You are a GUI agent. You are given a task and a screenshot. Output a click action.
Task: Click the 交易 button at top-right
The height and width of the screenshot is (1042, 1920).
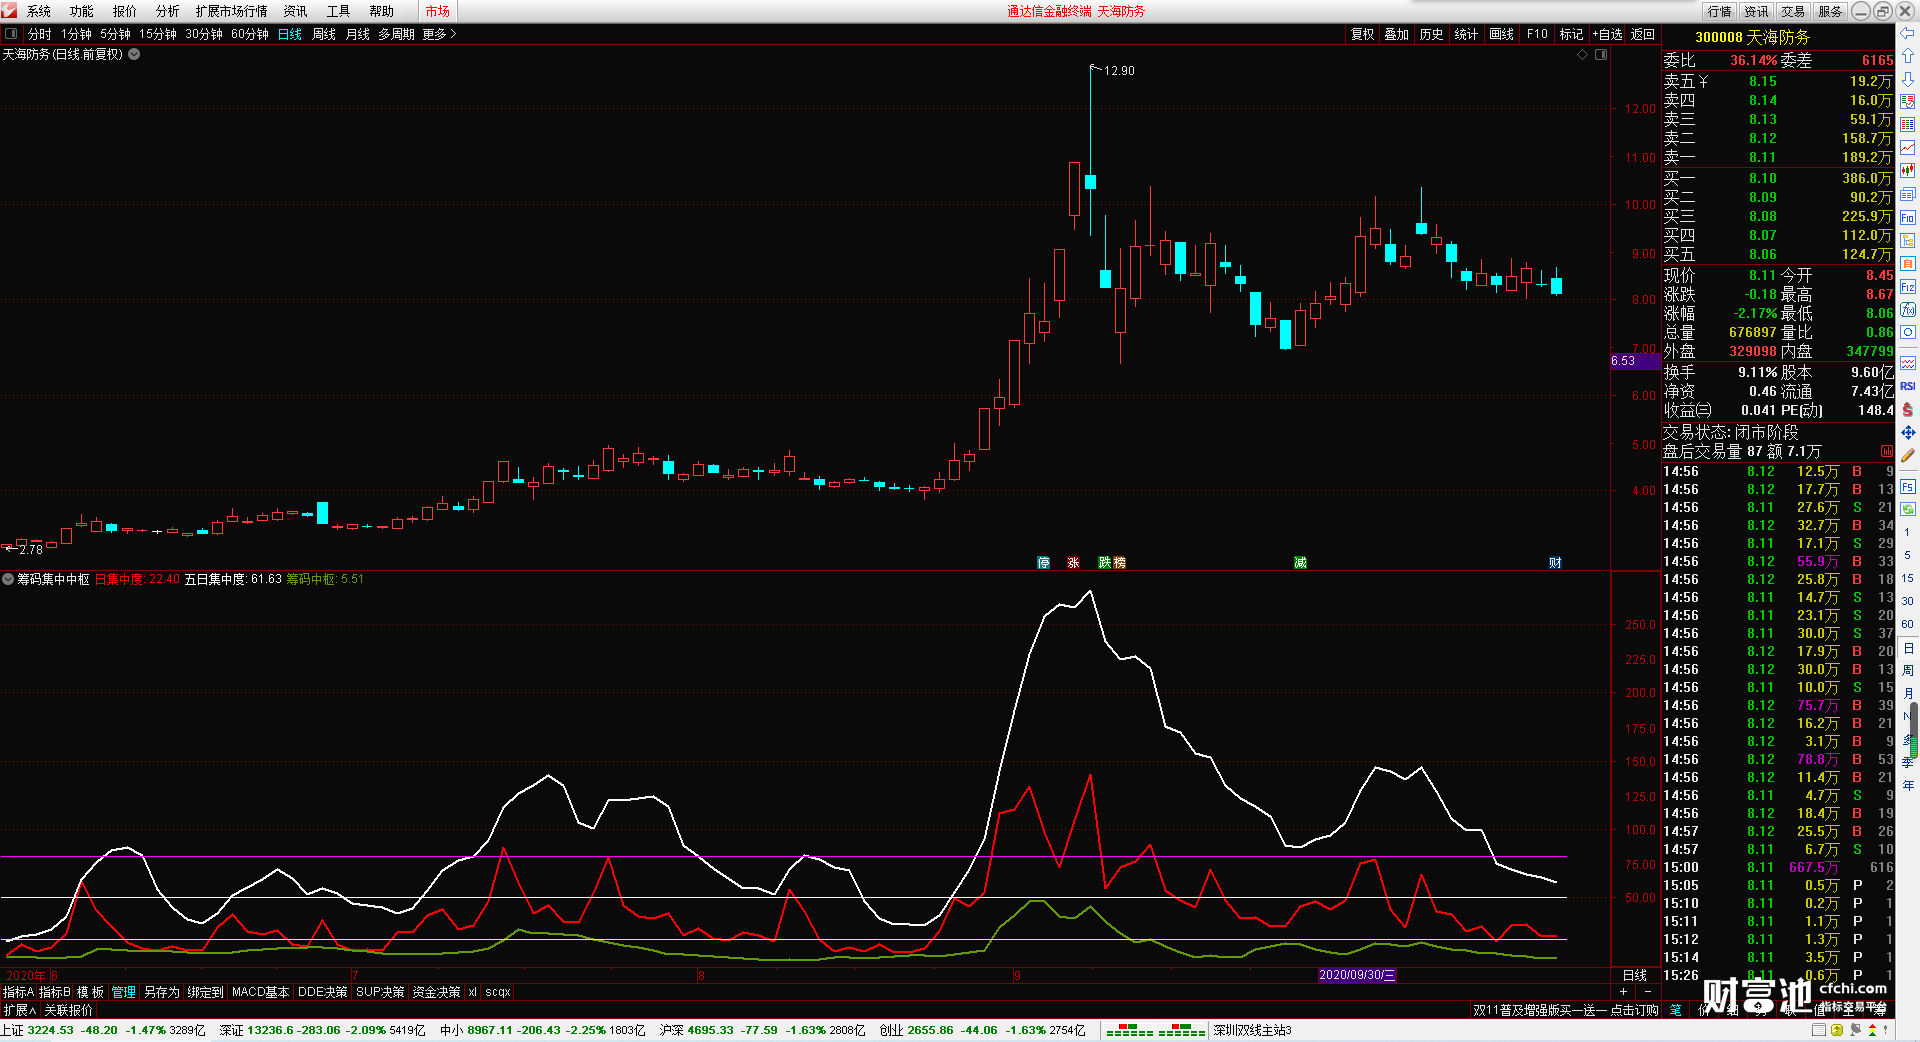[x=1793, y=11]
